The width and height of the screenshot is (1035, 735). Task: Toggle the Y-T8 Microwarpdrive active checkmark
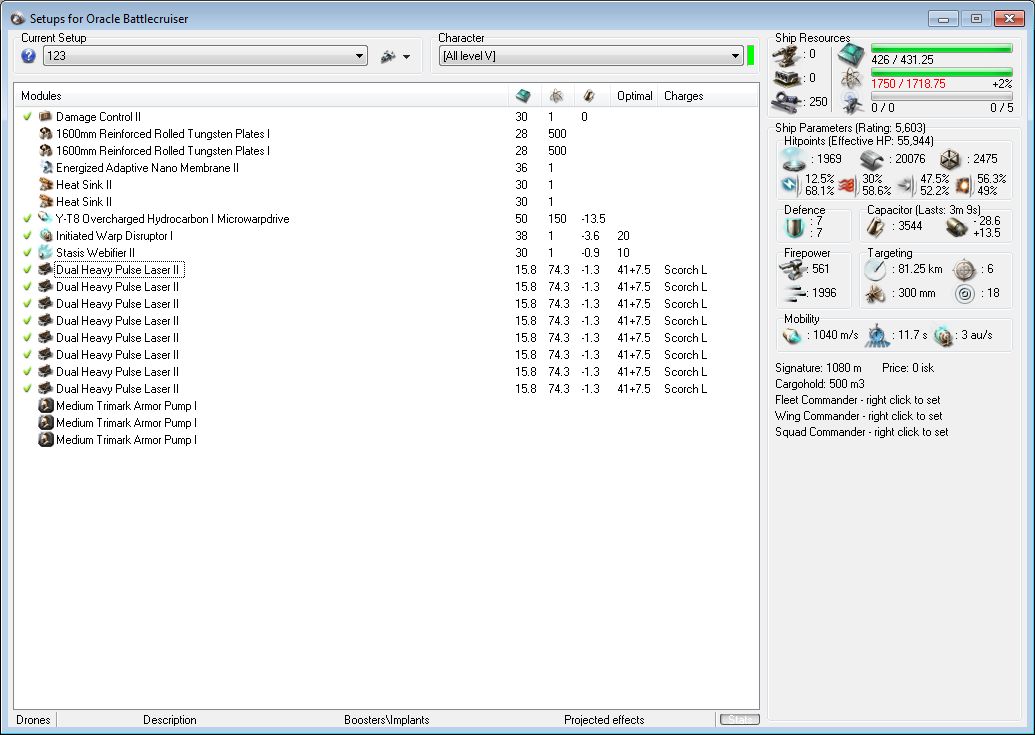click(27, 218)
